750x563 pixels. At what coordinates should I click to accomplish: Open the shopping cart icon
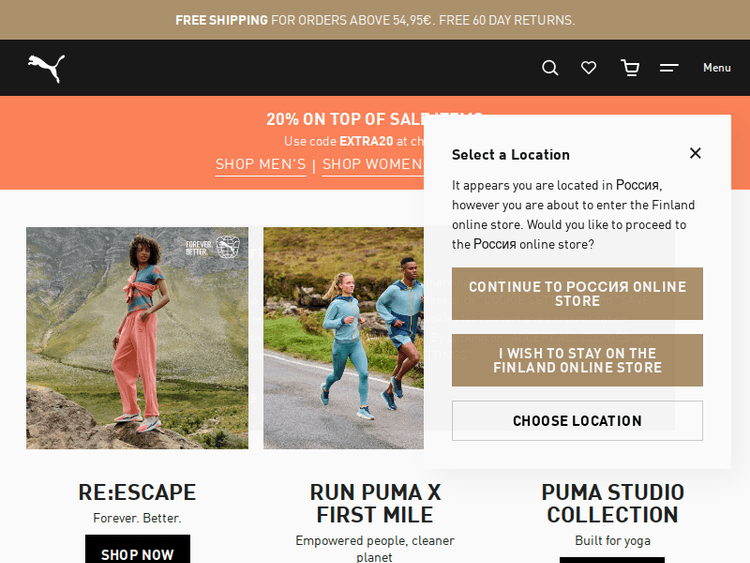(630, 68)
